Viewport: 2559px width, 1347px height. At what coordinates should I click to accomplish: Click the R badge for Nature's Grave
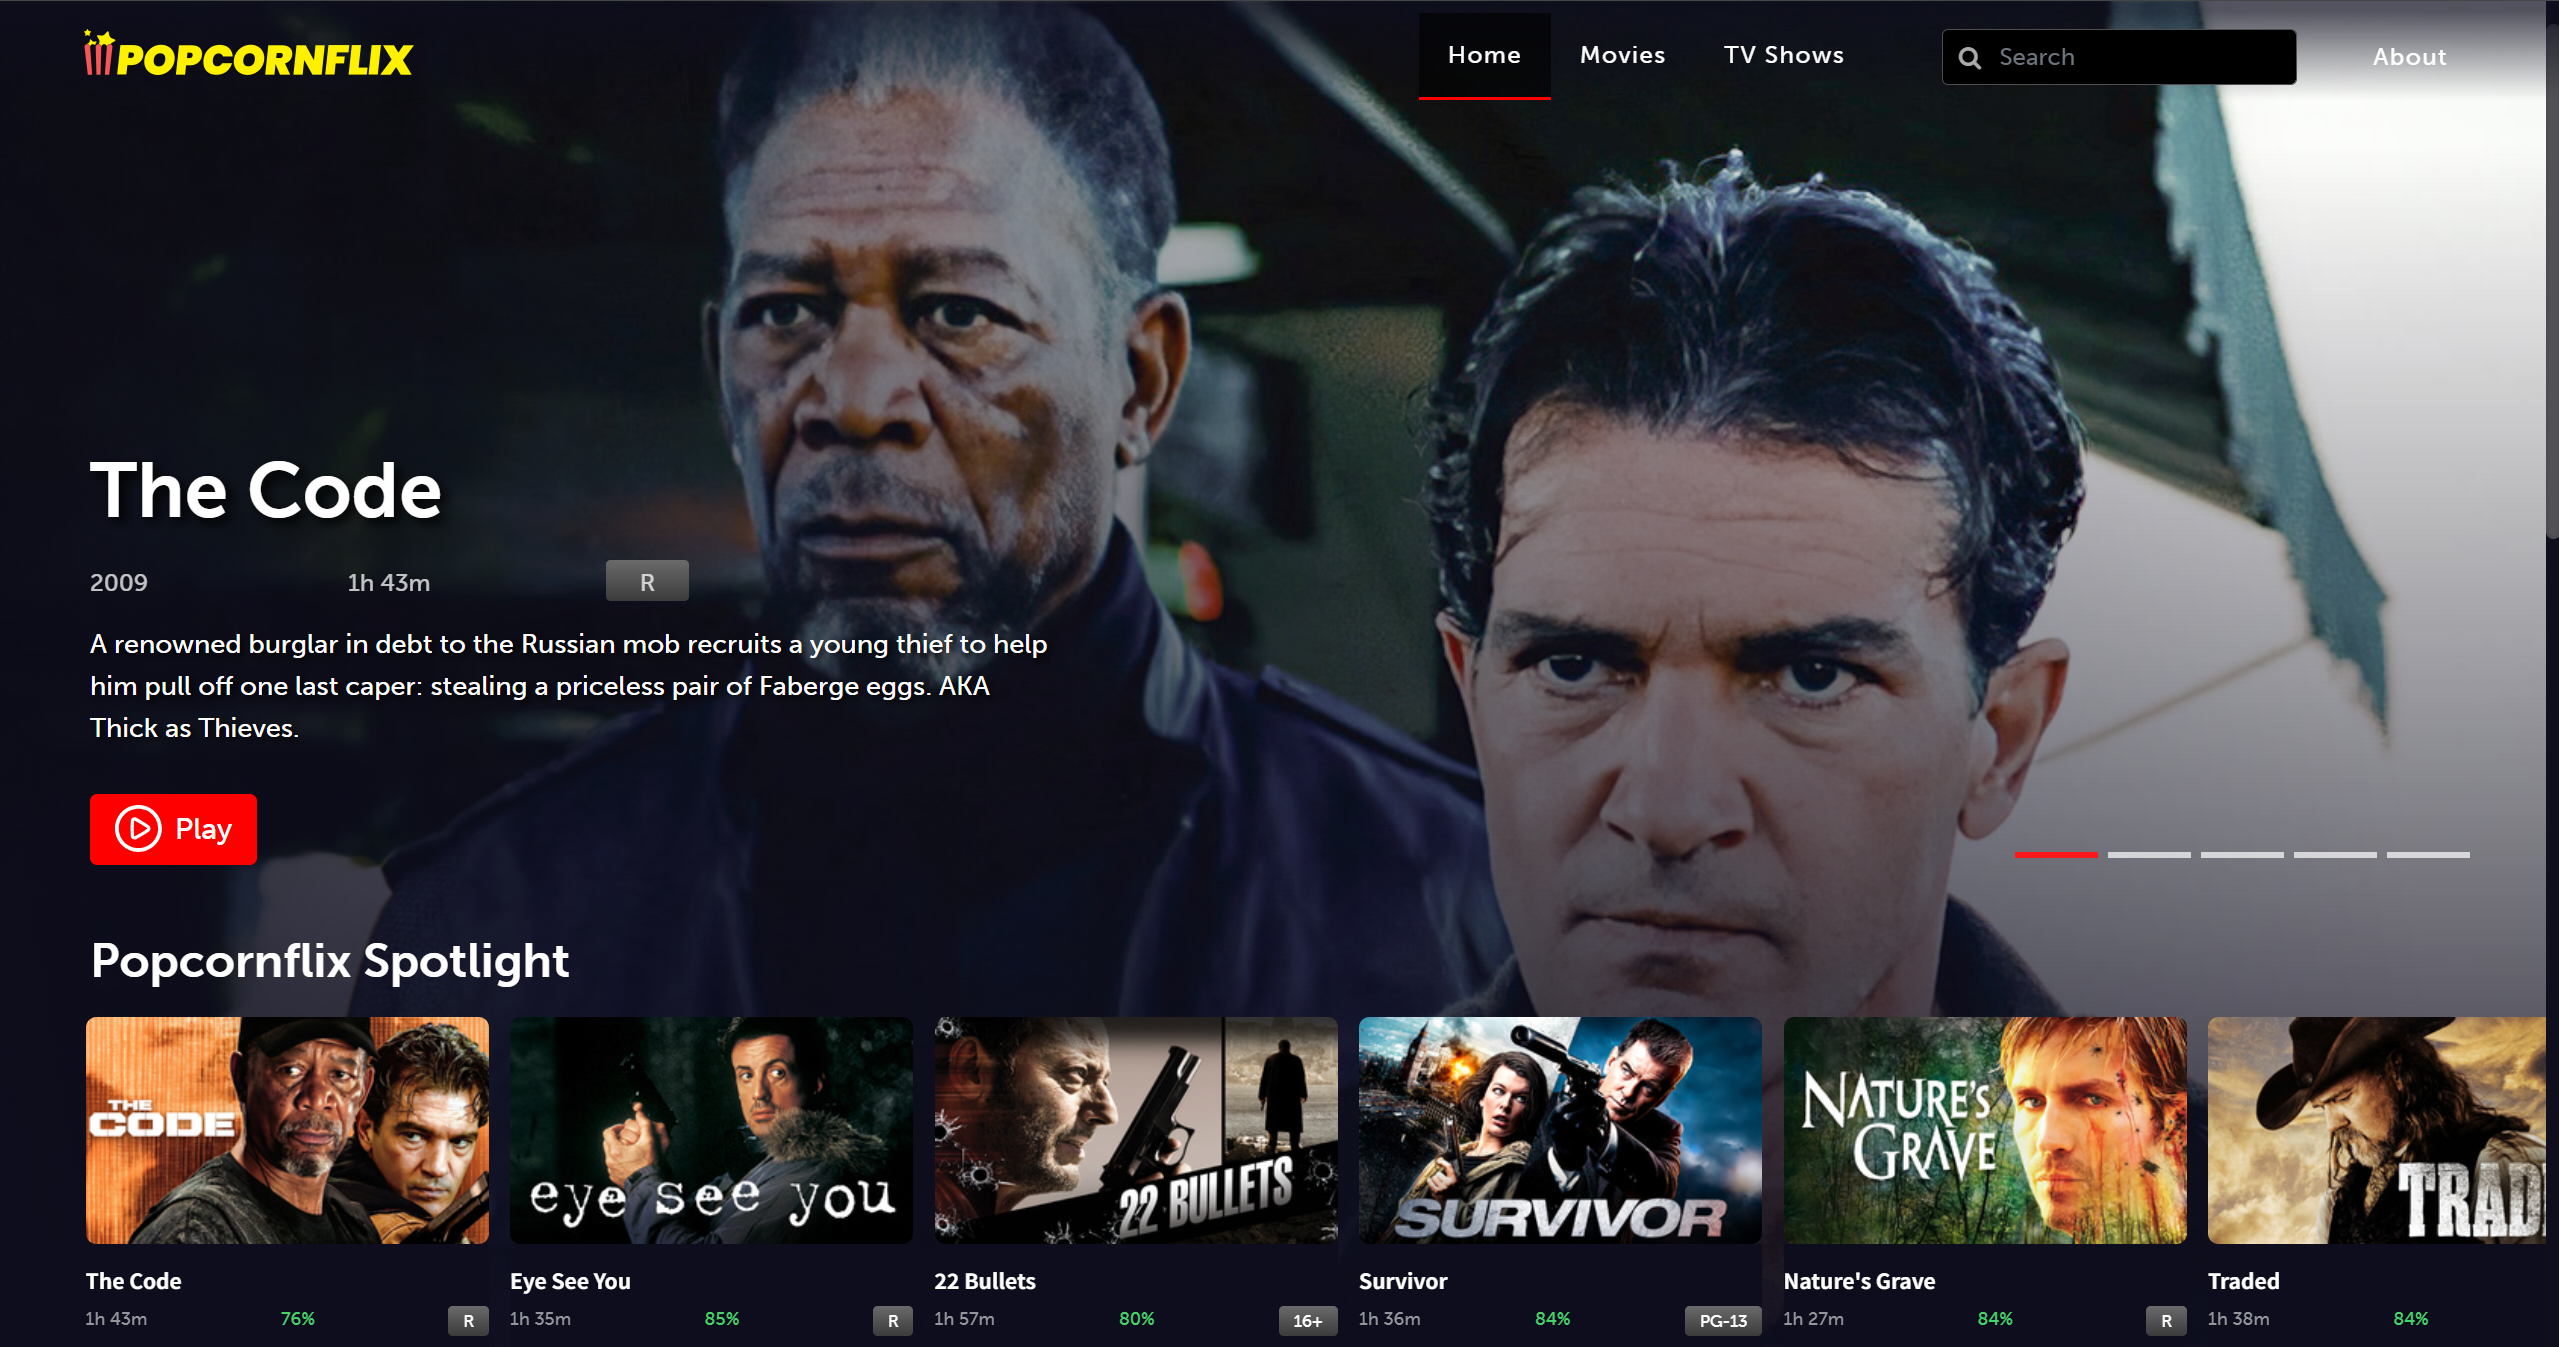[2166, 1321]
